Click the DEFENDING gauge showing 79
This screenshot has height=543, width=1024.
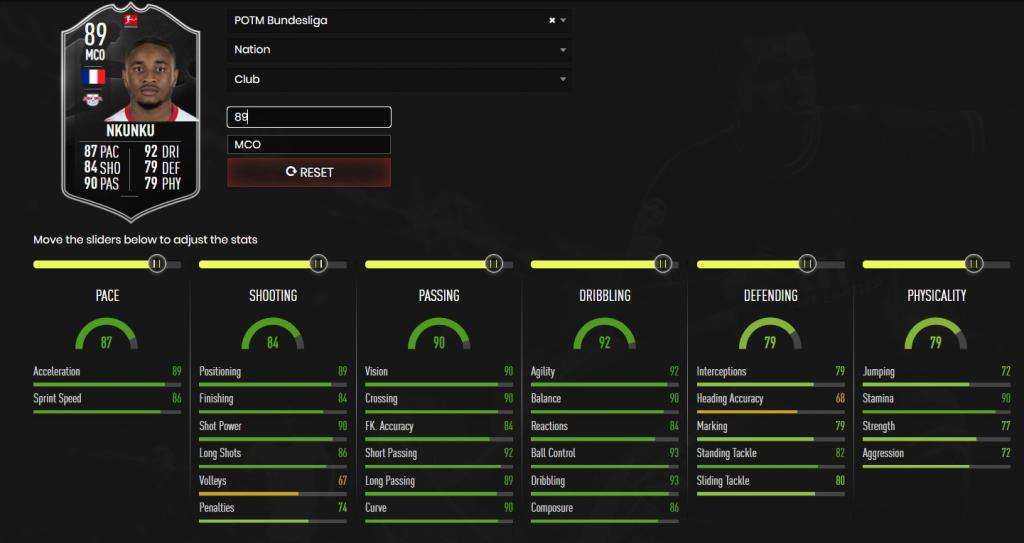click(770, 334)
